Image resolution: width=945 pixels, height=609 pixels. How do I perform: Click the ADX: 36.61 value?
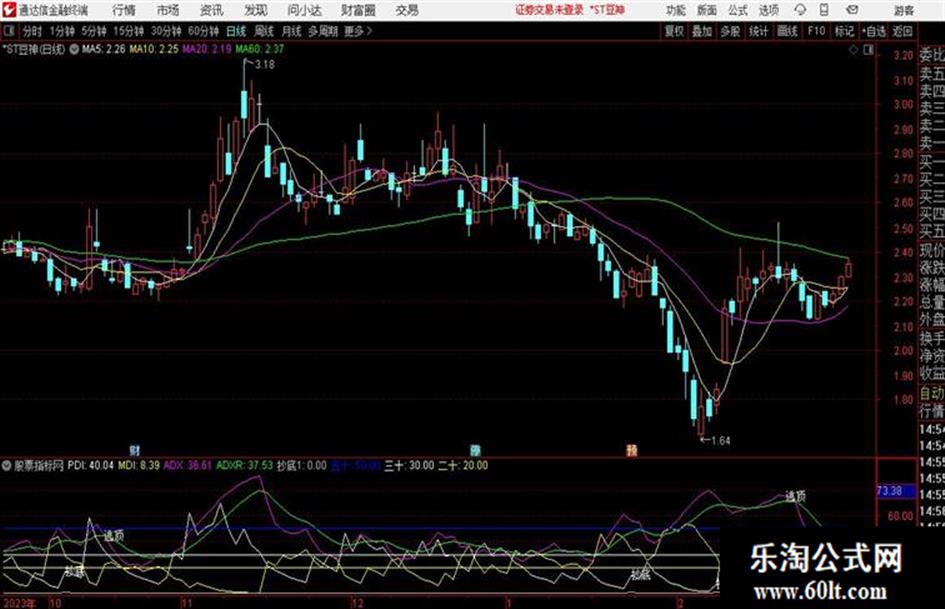(x=187, y=465)
